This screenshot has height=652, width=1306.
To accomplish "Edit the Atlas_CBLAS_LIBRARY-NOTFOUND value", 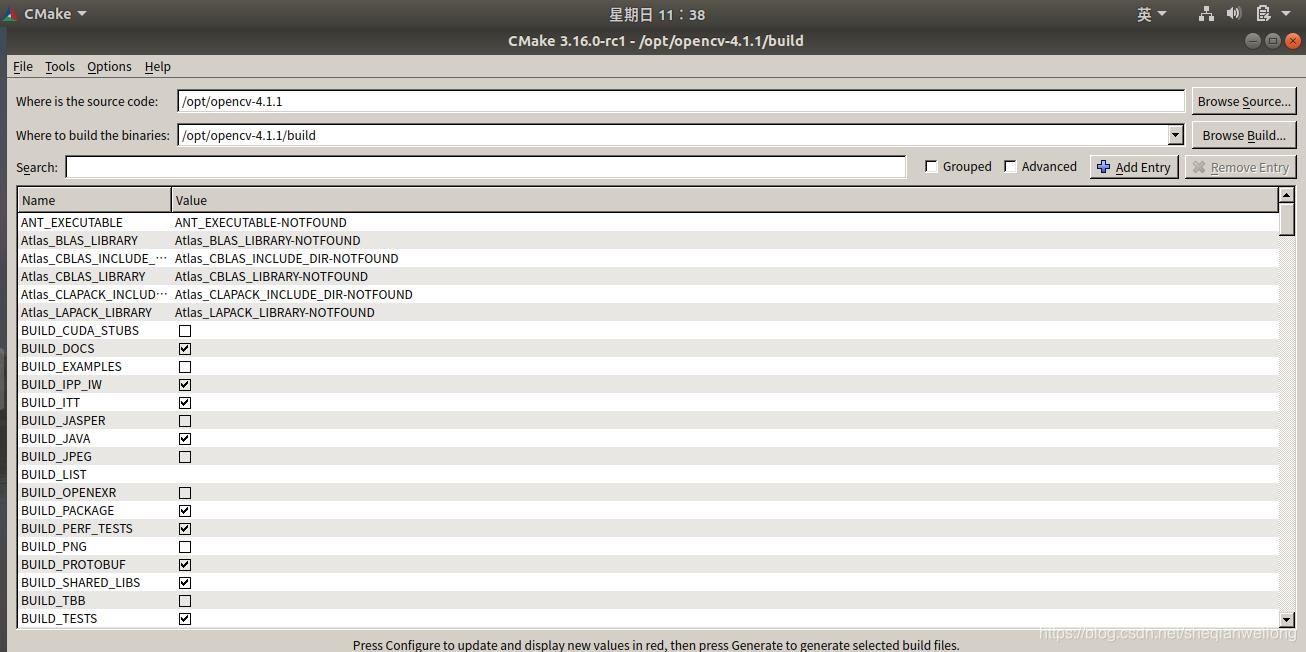I will (272, 277).
